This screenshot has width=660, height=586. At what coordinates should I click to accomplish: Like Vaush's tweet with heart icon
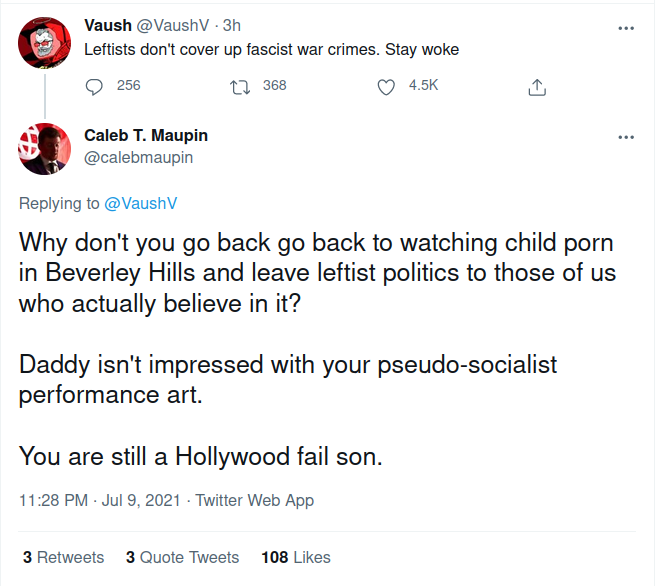click(x=387, y=86)
